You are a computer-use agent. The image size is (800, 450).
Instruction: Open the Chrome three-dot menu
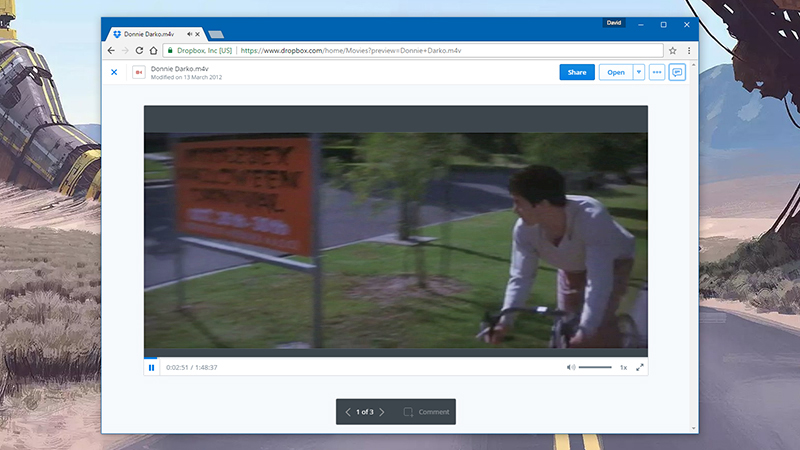coord(689,51)
